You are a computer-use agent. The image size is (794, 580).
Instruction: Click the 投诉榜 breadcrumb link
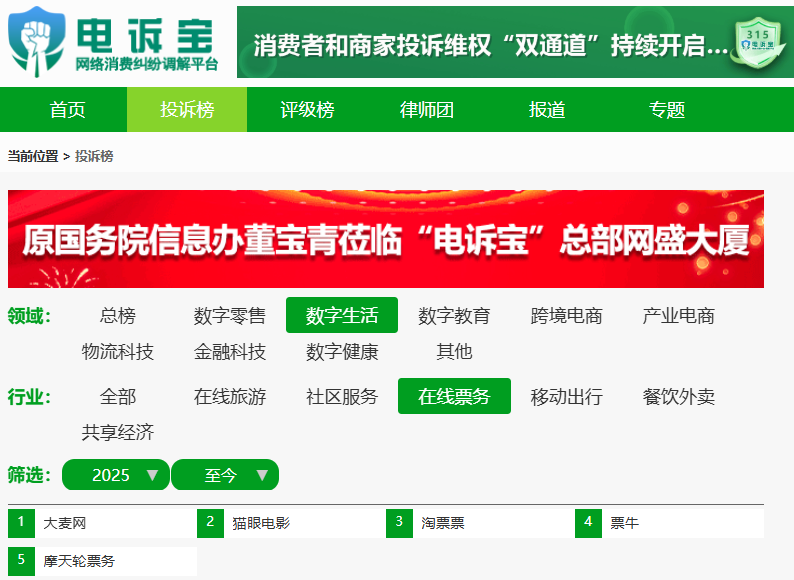click(94, 156)
